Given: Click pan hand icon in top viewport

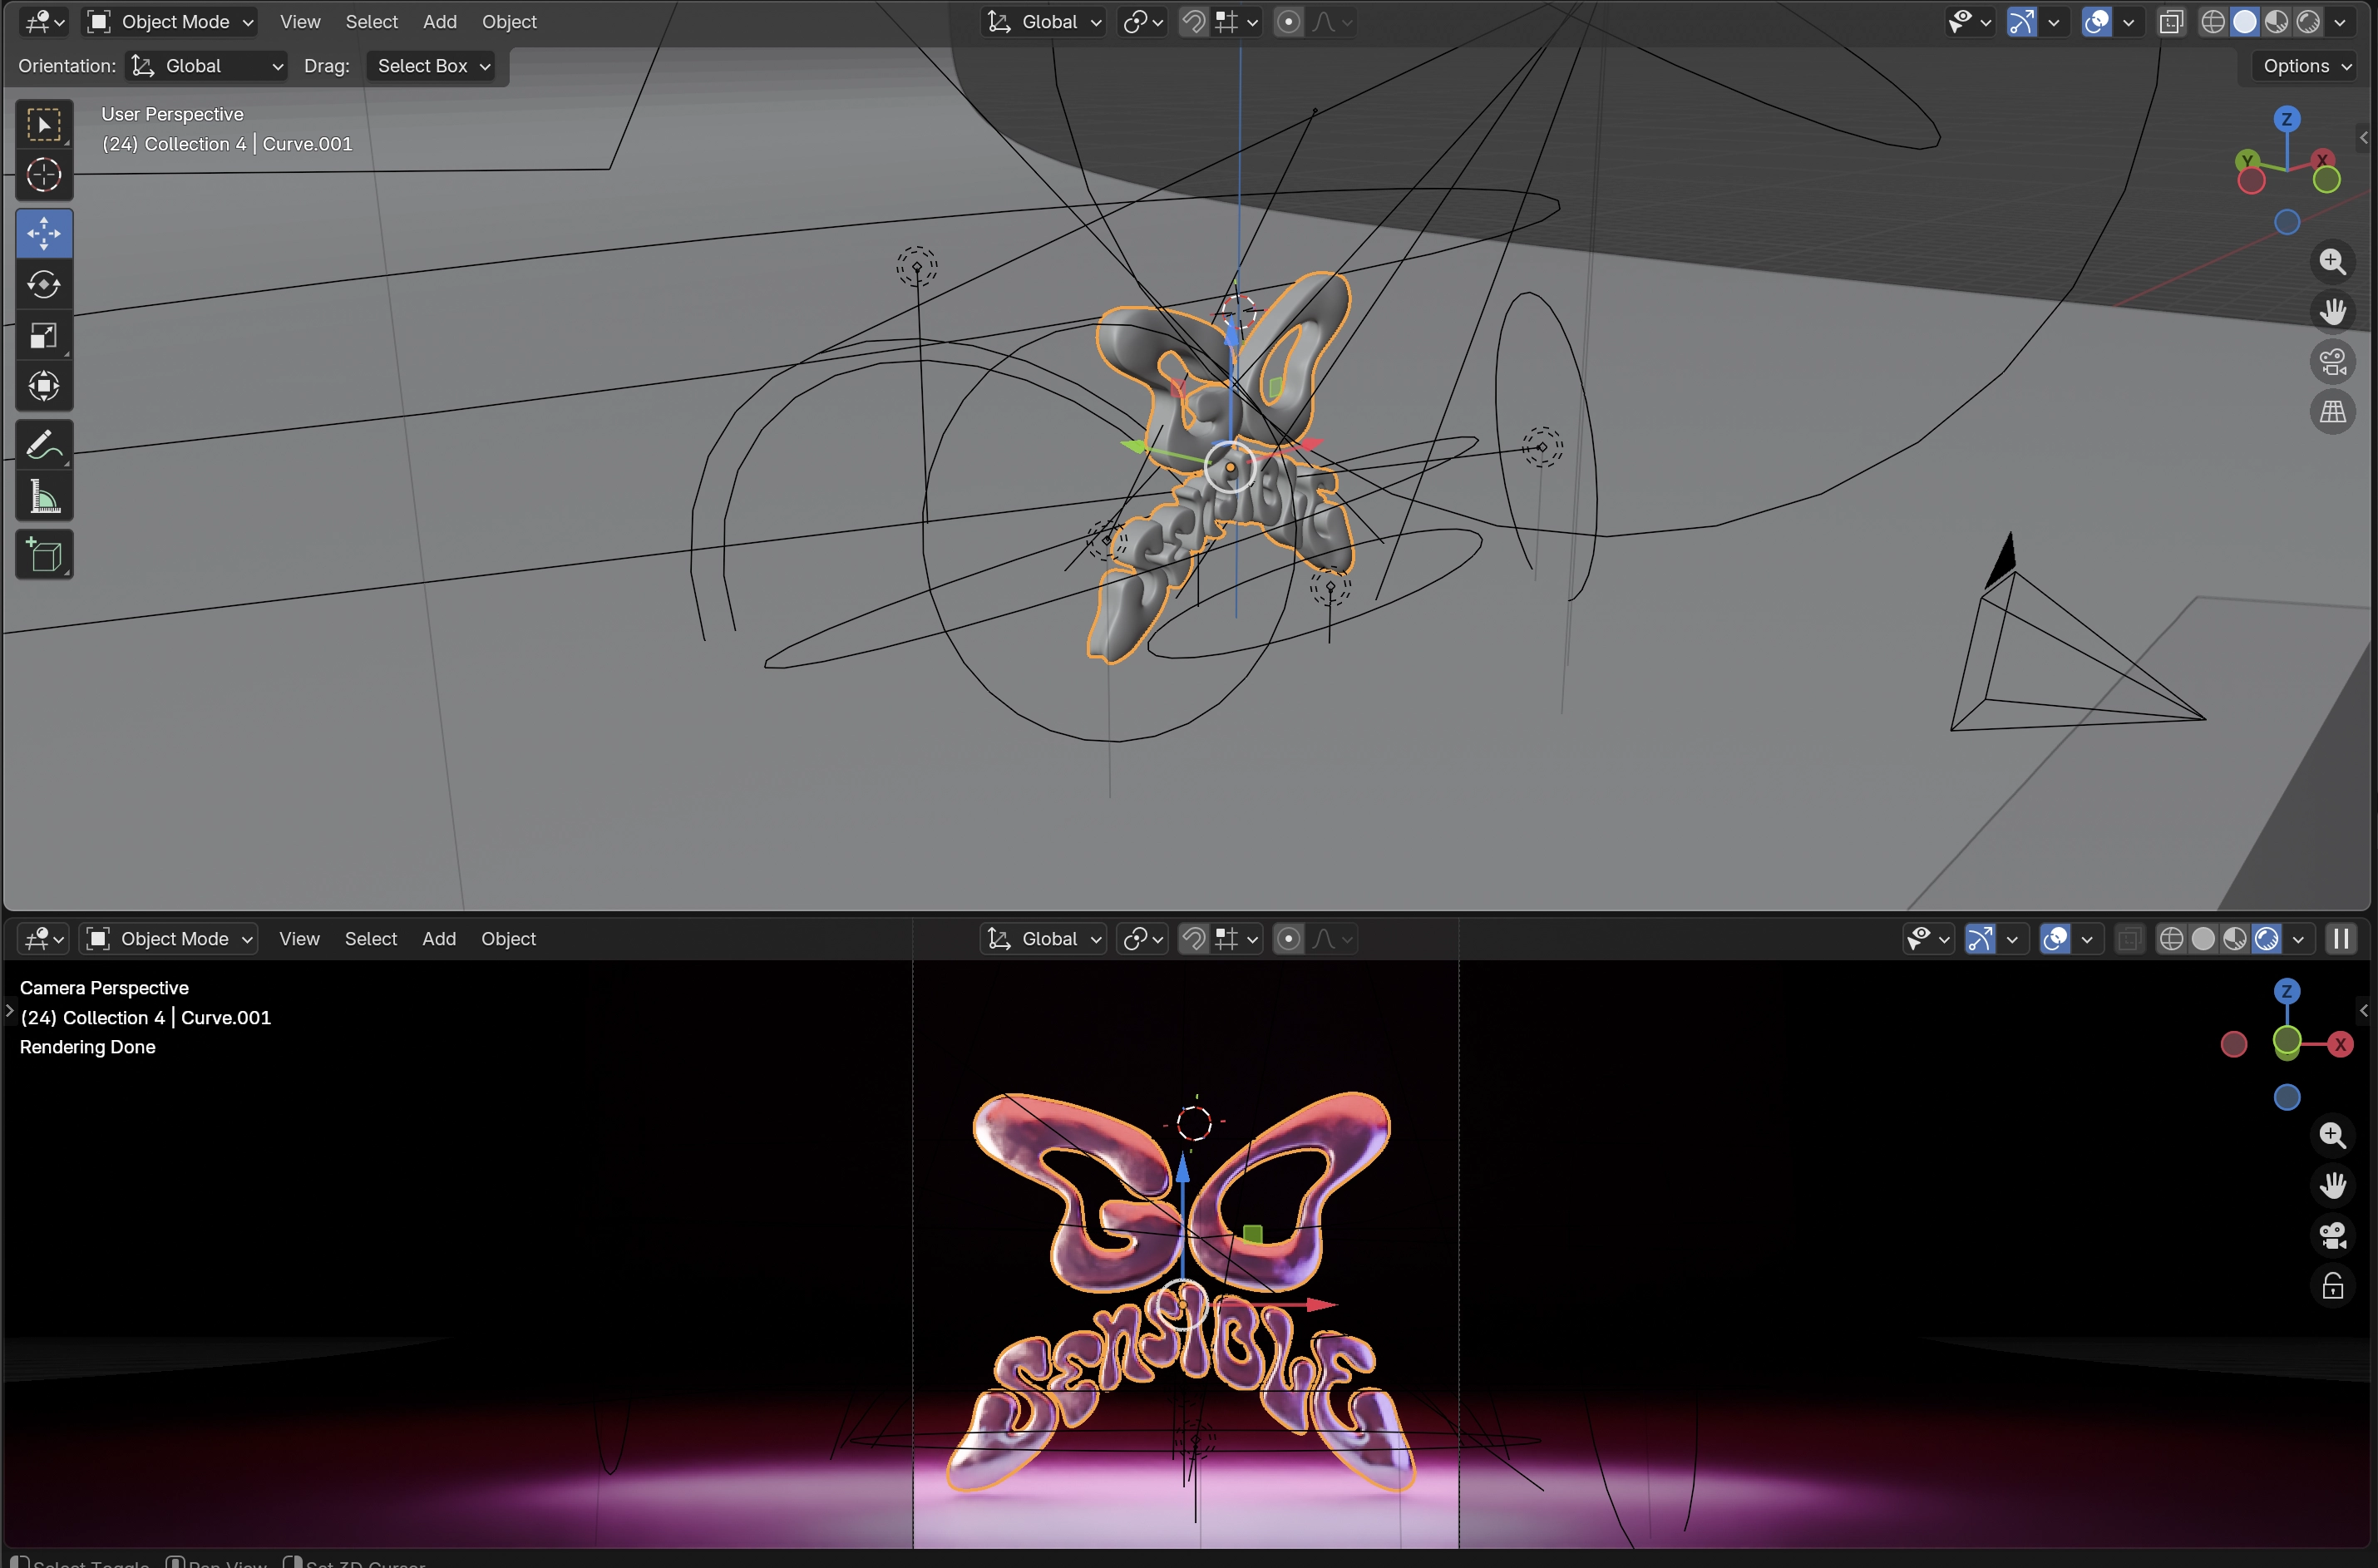Looking at the screenshot, I should pyautogui.click(x=2333, y=312).
